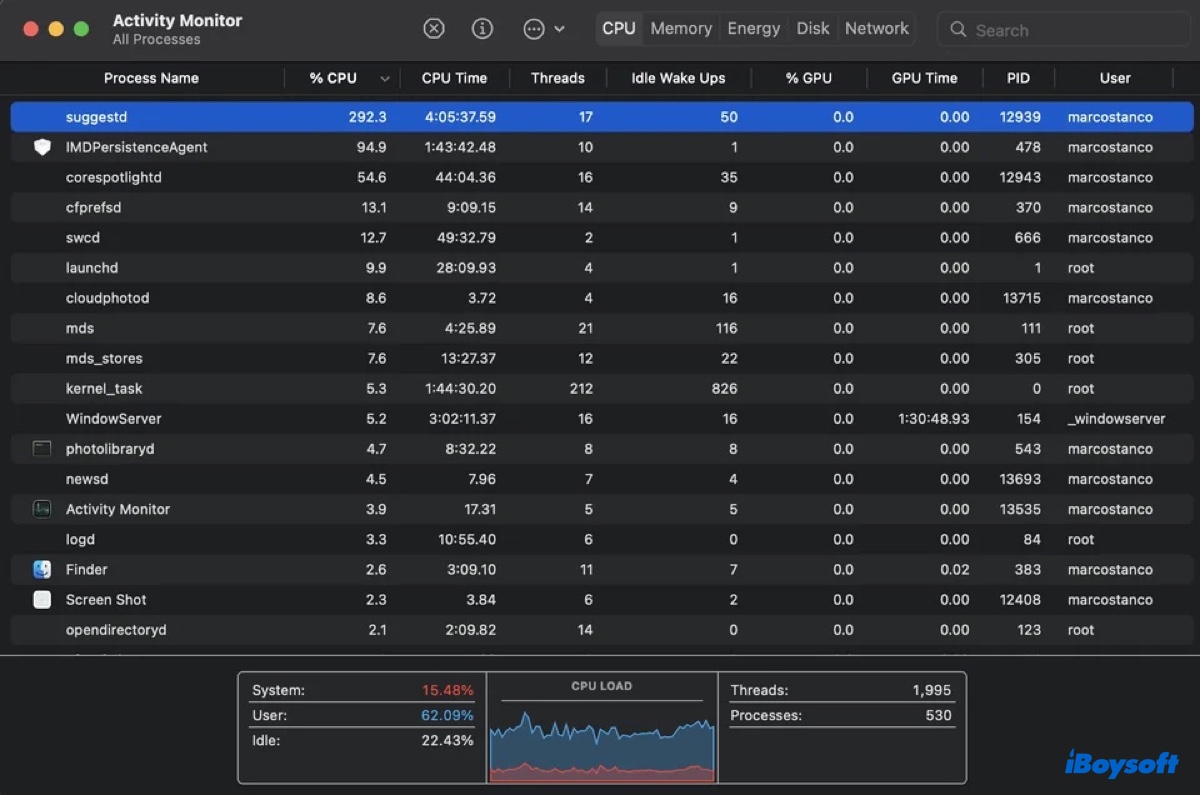Select the Activity Monitor process name
1200x795 pixels.
tap(118, 509)
